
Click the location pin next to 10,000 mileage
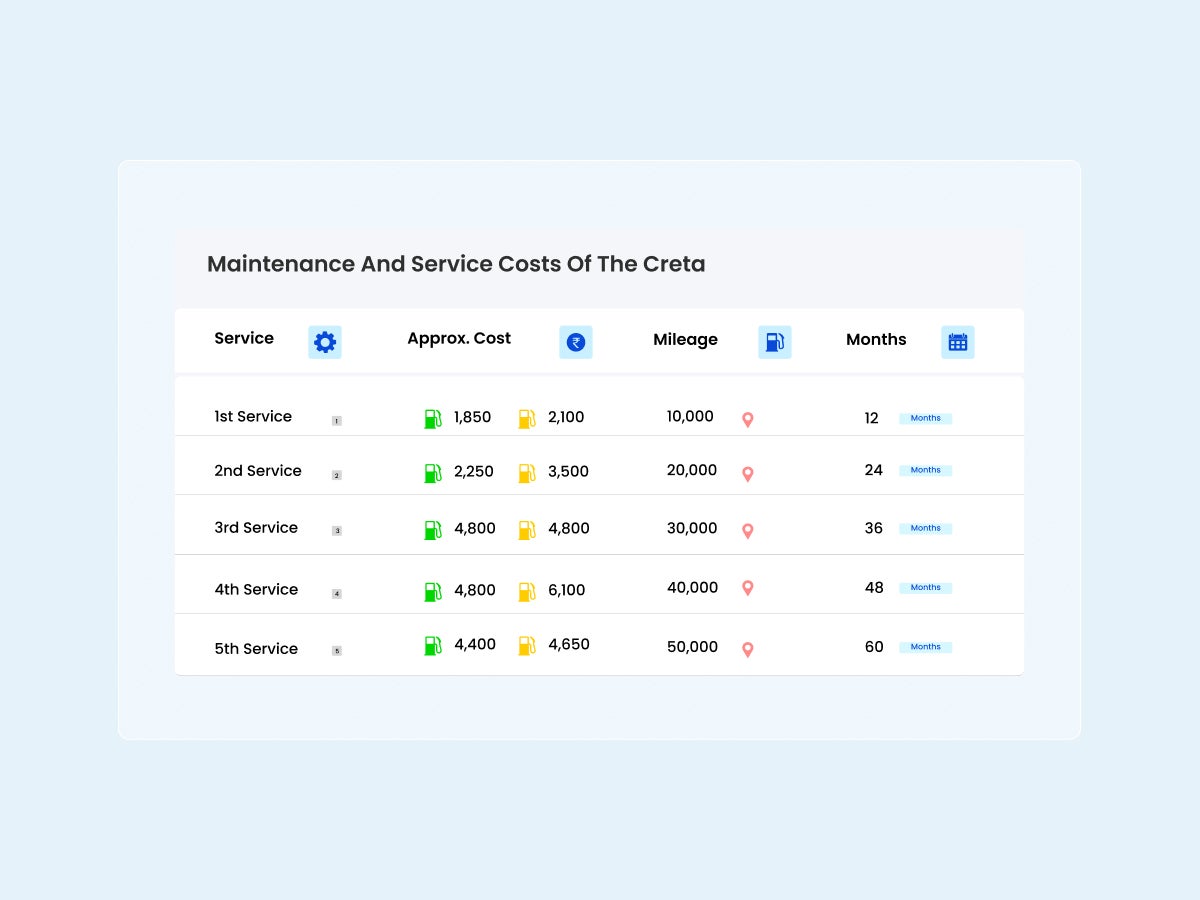click(747, 420)
